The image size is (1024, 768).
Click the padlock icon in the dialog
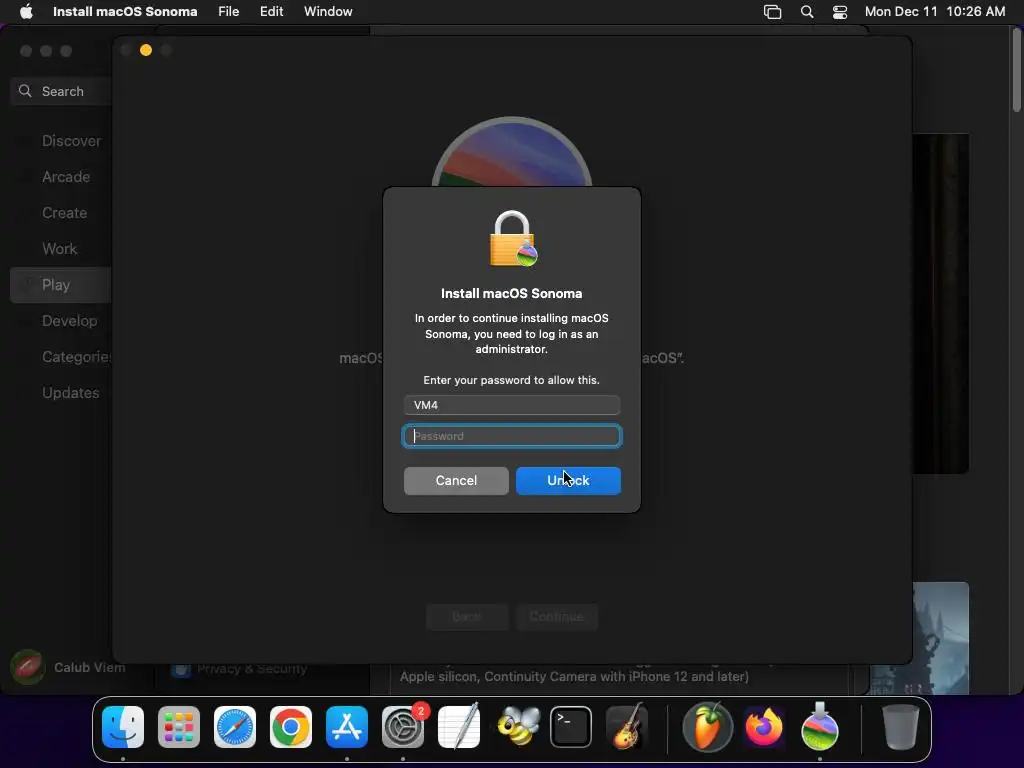[x=513, y=239]
